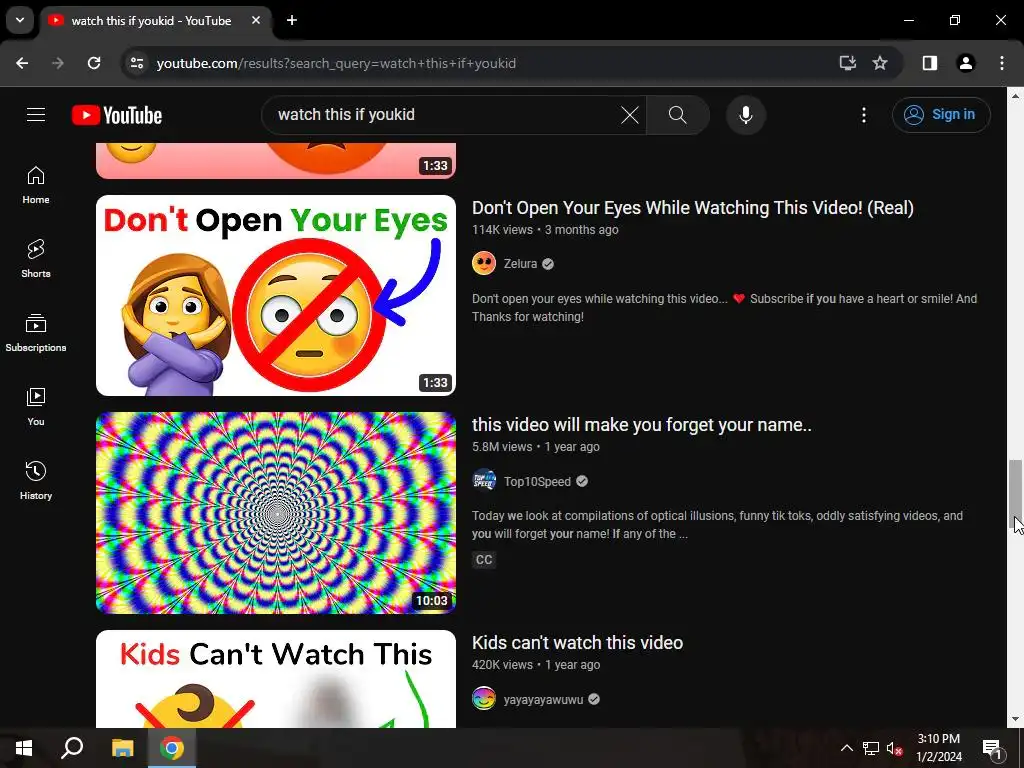The width and height of the screenshot is (1024, 768).
Task: Click scrollbar down arrow
Action: tap(1016, 720)
